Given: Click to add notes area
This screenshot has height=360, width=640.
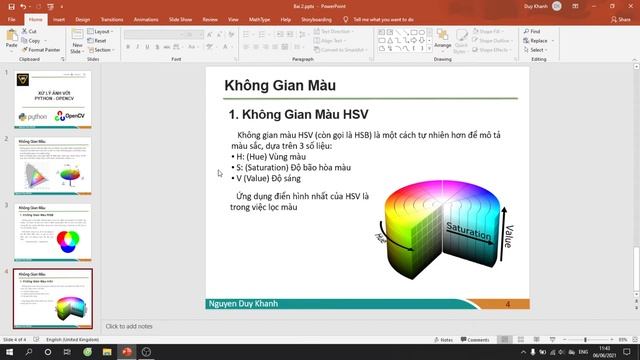Looking at the screenshot, I should click(x=129, y=326).
